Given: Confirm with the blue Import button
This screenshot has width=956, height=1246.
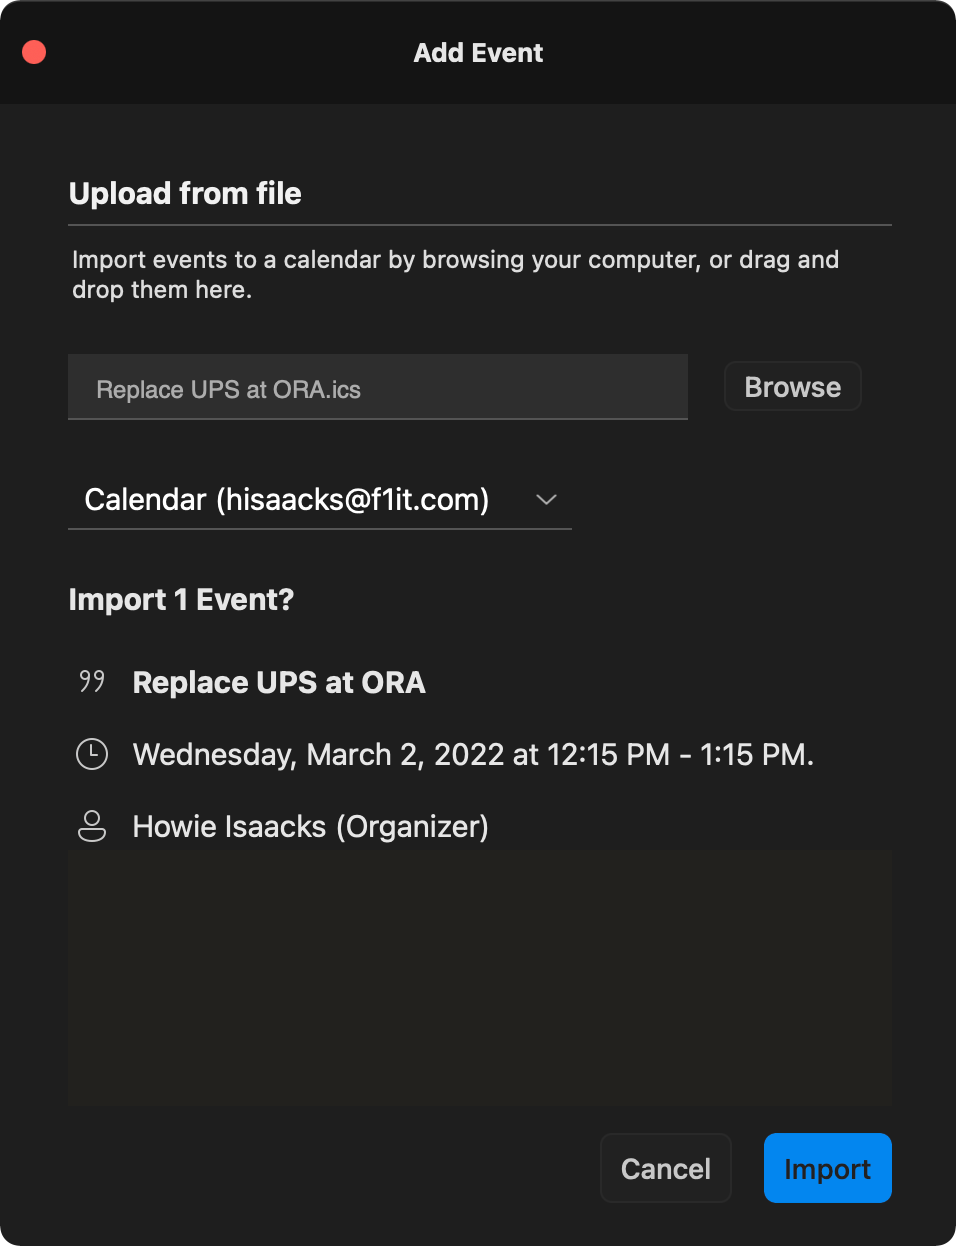Looking at the screenshot, I should tap(828, 1168).
